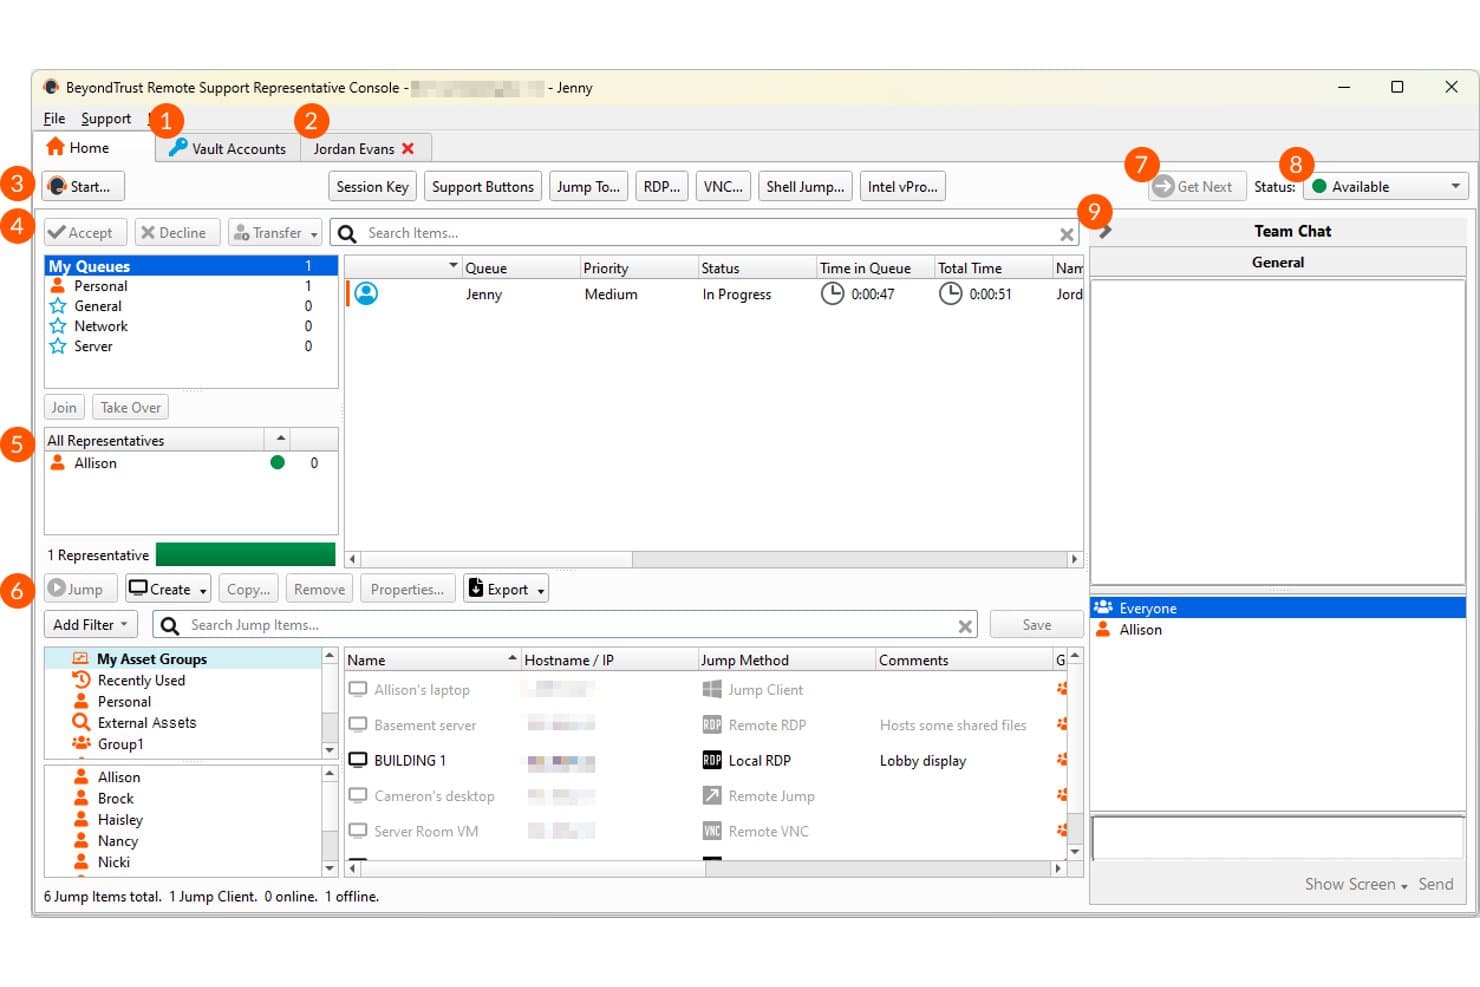Screen dimensions: 1480x987
Task: Click the team chat message input
Action: pos(1278,838)
